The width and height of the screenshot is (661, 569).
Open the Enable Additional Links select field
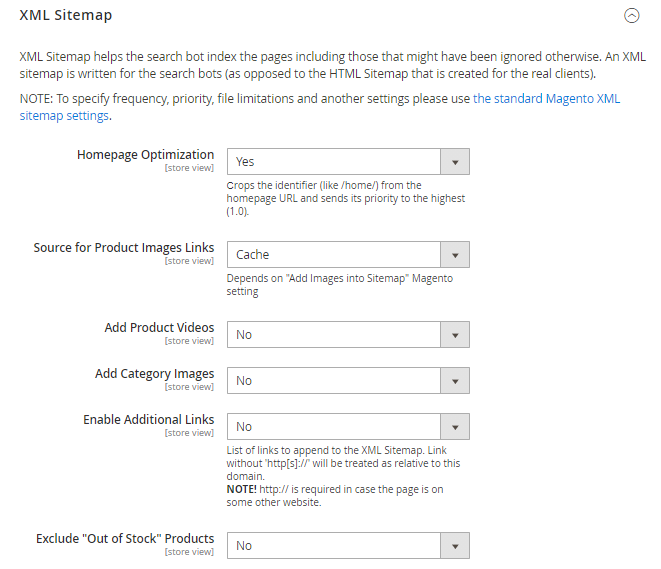(x=335, y=426)
